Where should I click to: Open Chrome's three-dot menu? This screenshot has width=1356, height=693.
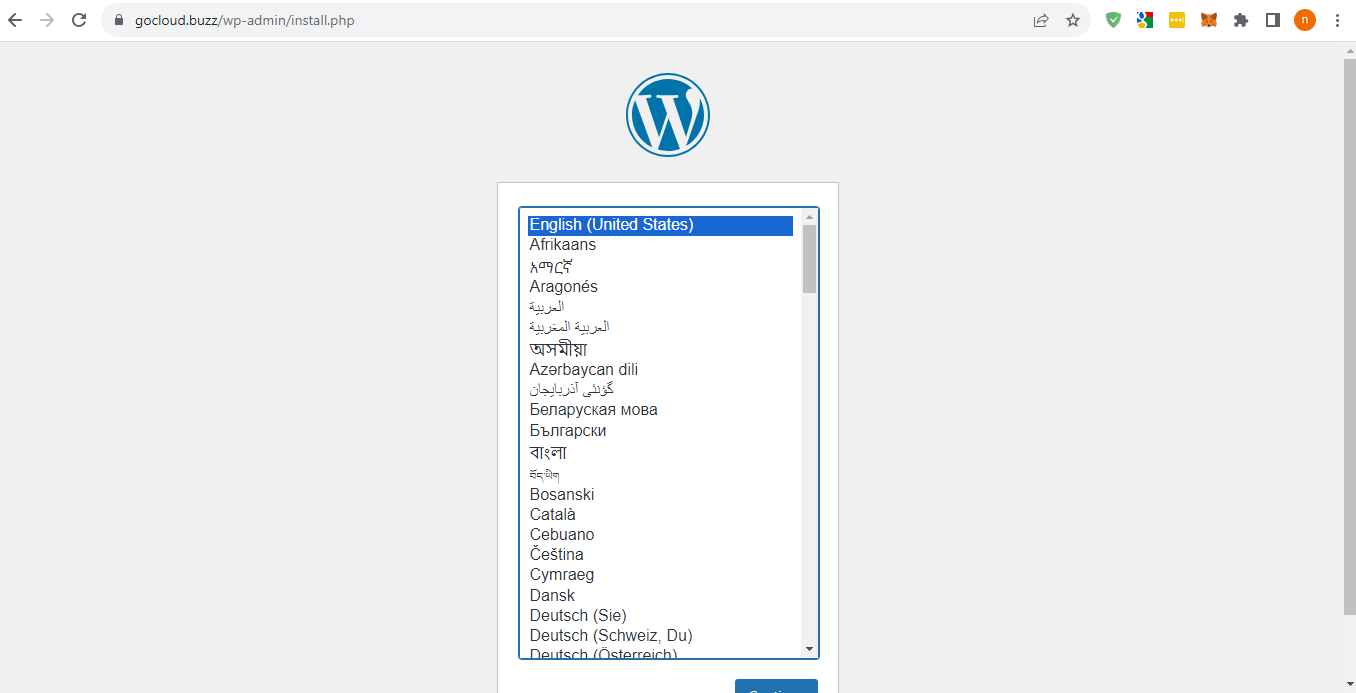click(x=1337, y=20)
